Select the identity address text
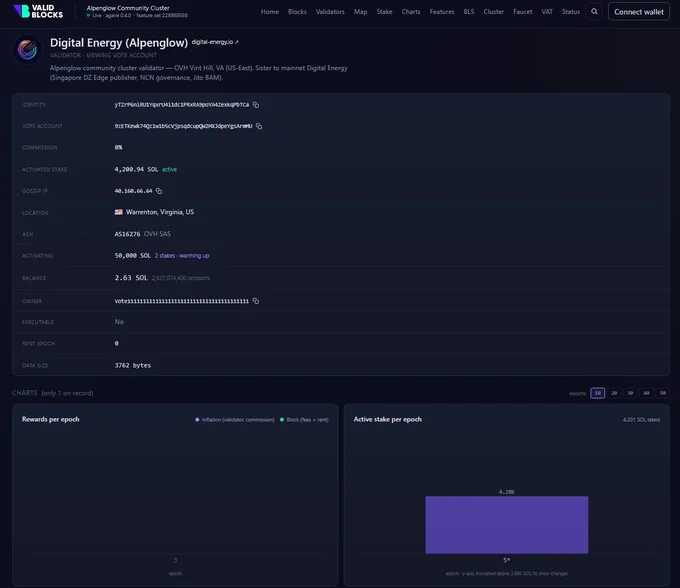The height and width of the screenshot is (588, 680). click(x=182, y=105)
